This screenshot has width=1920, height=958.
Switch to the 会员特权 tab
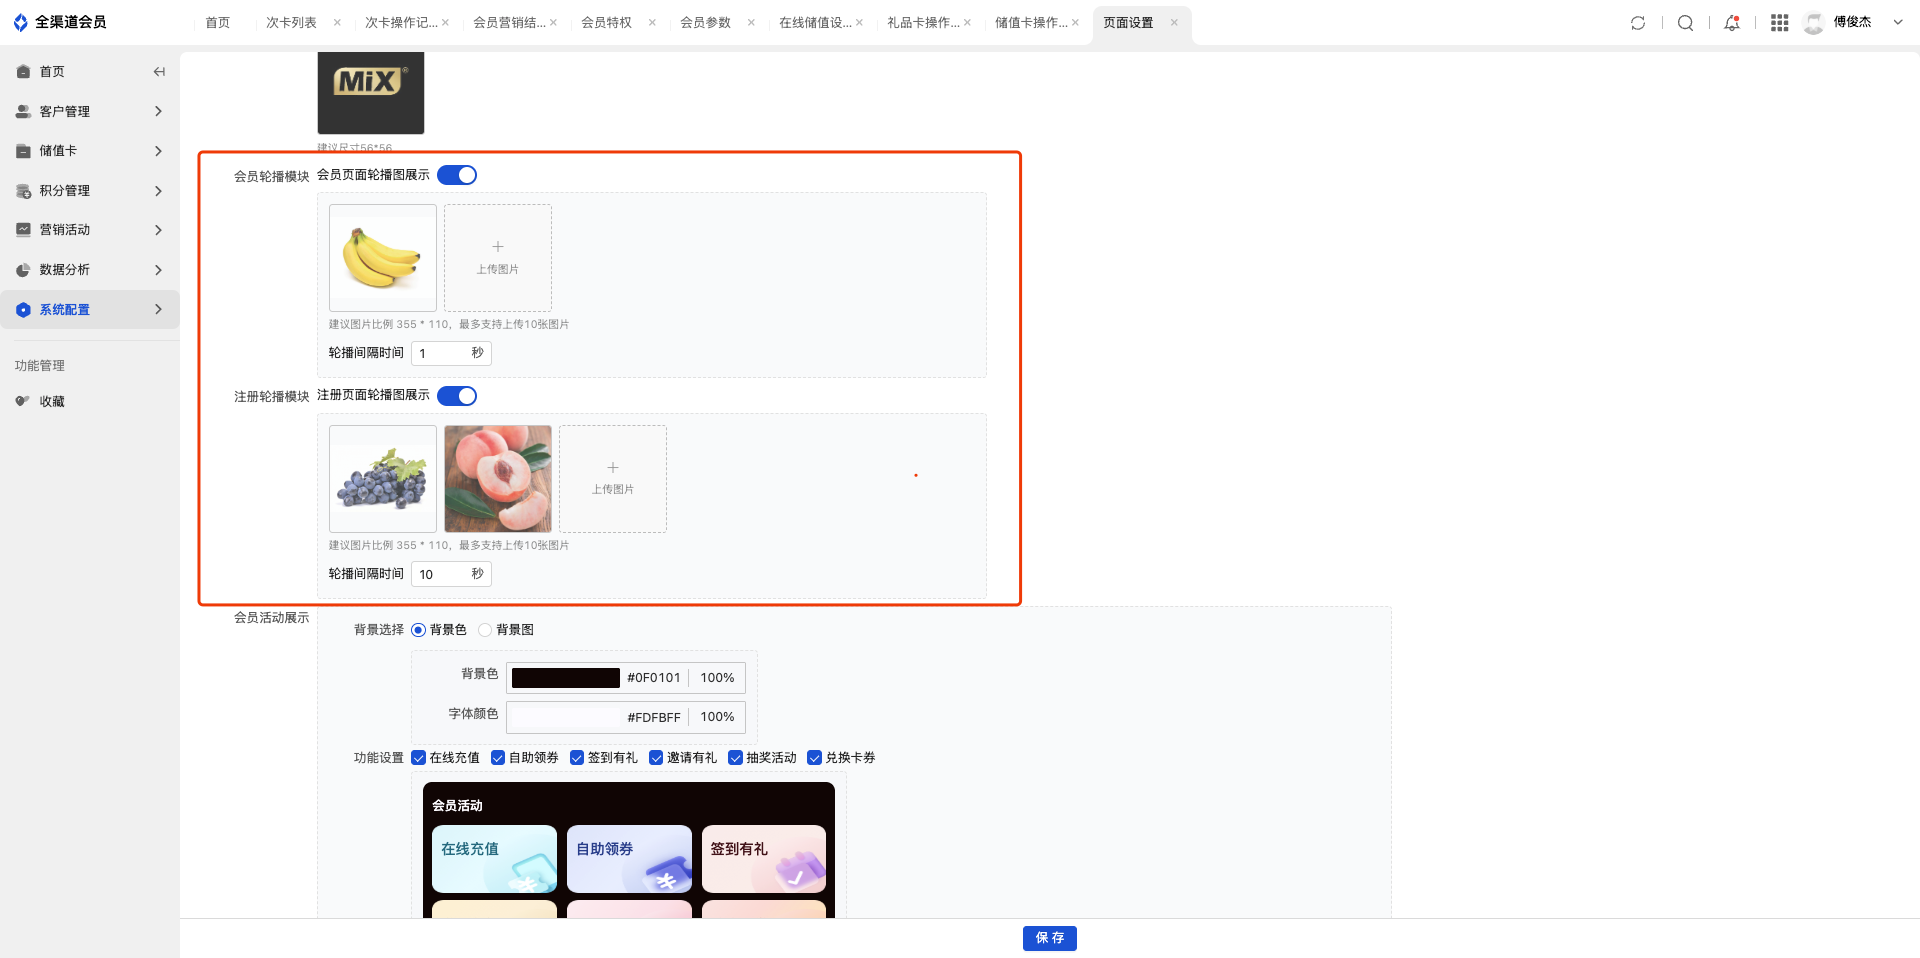click(x=606, y=23)
